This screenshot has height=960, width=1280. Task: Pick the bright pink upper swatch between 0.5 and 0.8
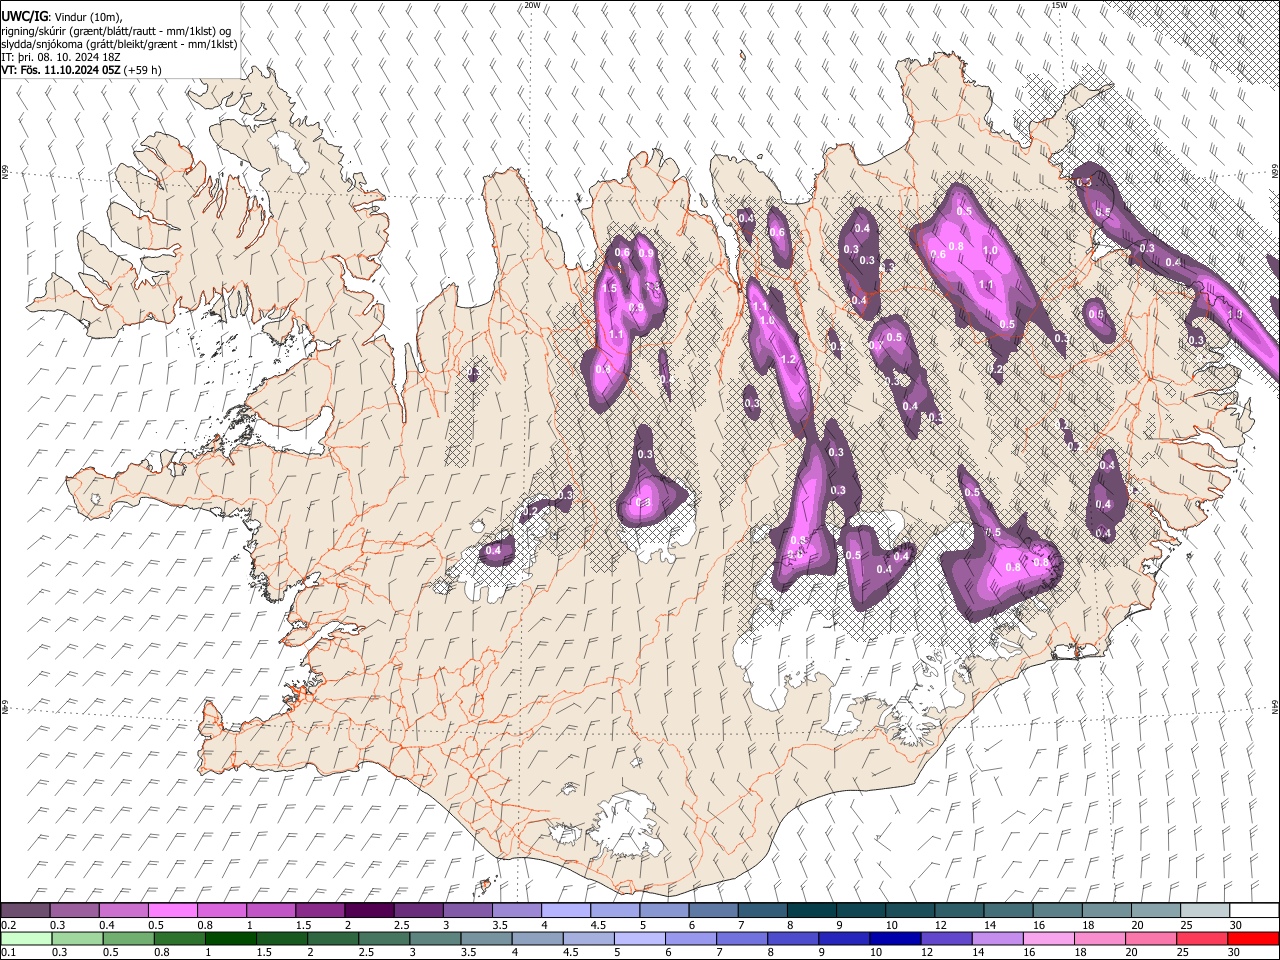click(x=172, y=911)
